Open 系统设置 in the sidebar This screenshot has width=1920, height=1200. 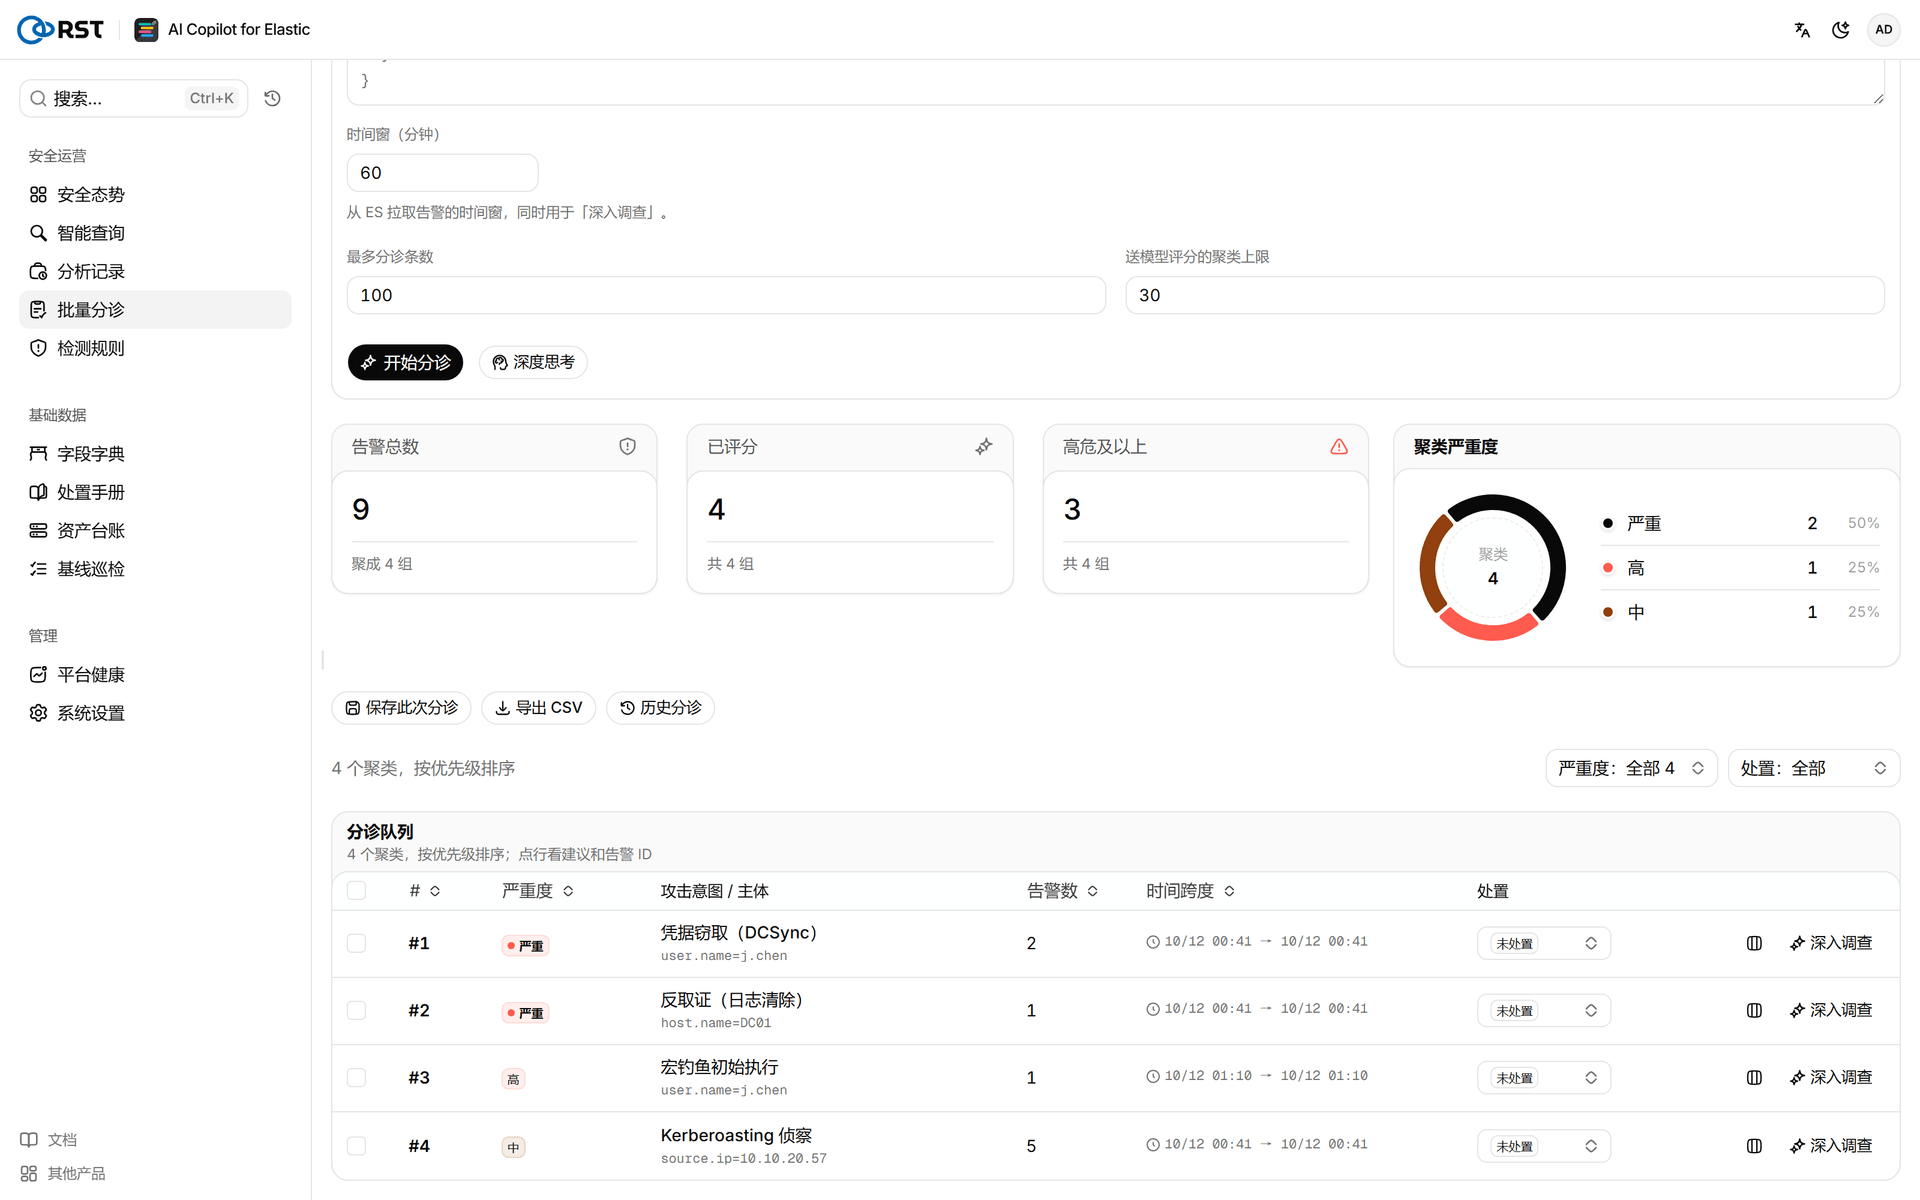coord(155,713)
